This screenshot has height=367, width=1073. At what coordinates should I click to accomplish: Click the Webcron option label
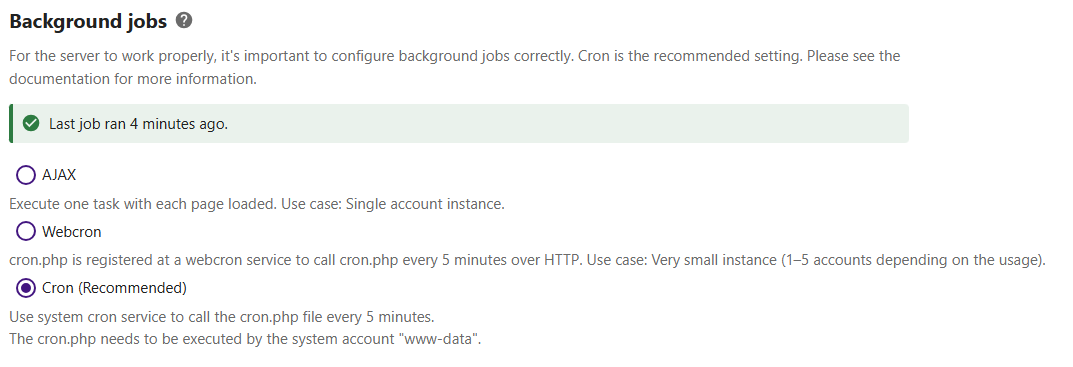click(x=71, y=231)
